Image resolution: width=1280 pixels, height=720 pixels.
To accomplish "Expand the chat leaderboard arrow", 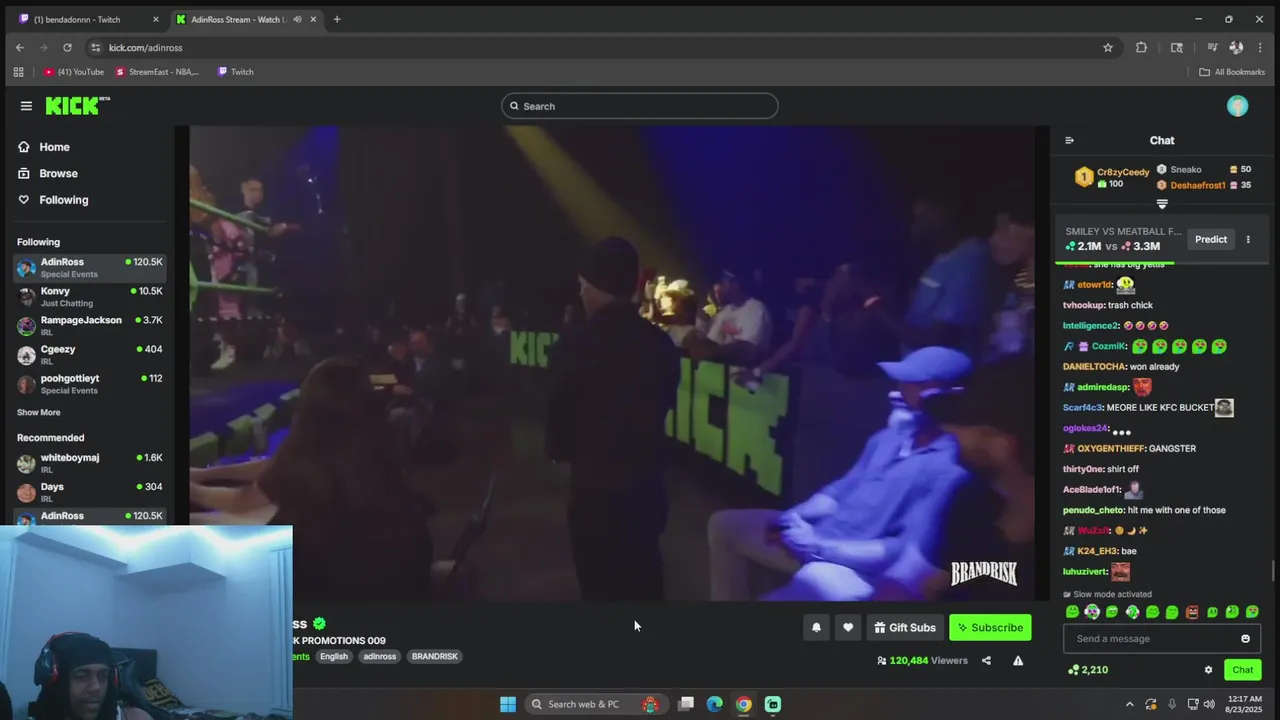I will pos(1162,204).
